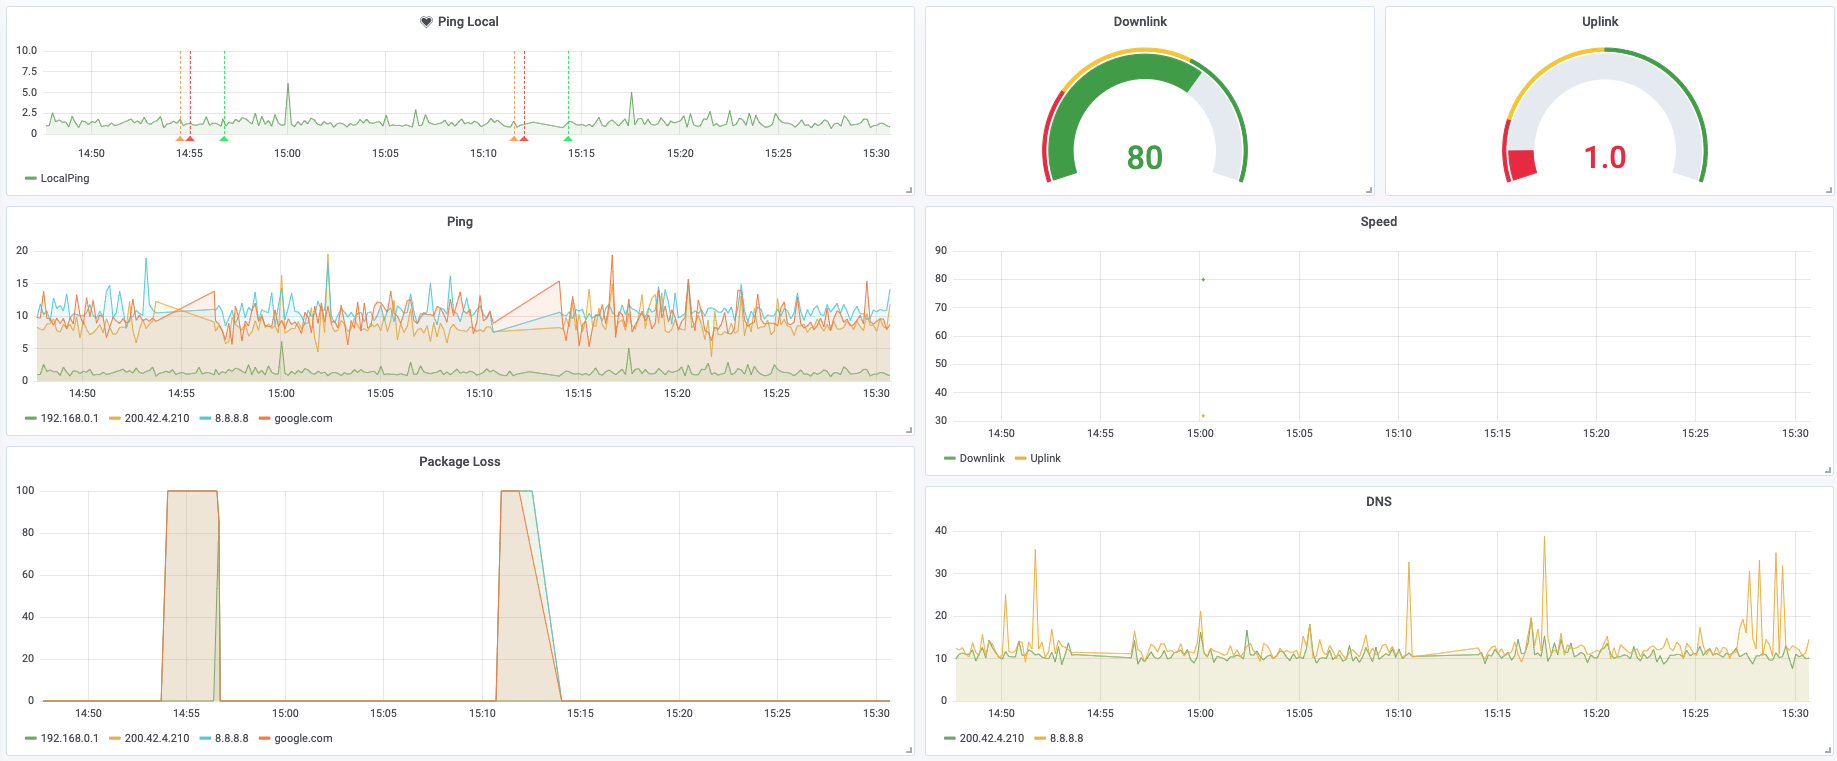Toggle 8.8.8.8 series in DNS legend

coord(1066,738)
